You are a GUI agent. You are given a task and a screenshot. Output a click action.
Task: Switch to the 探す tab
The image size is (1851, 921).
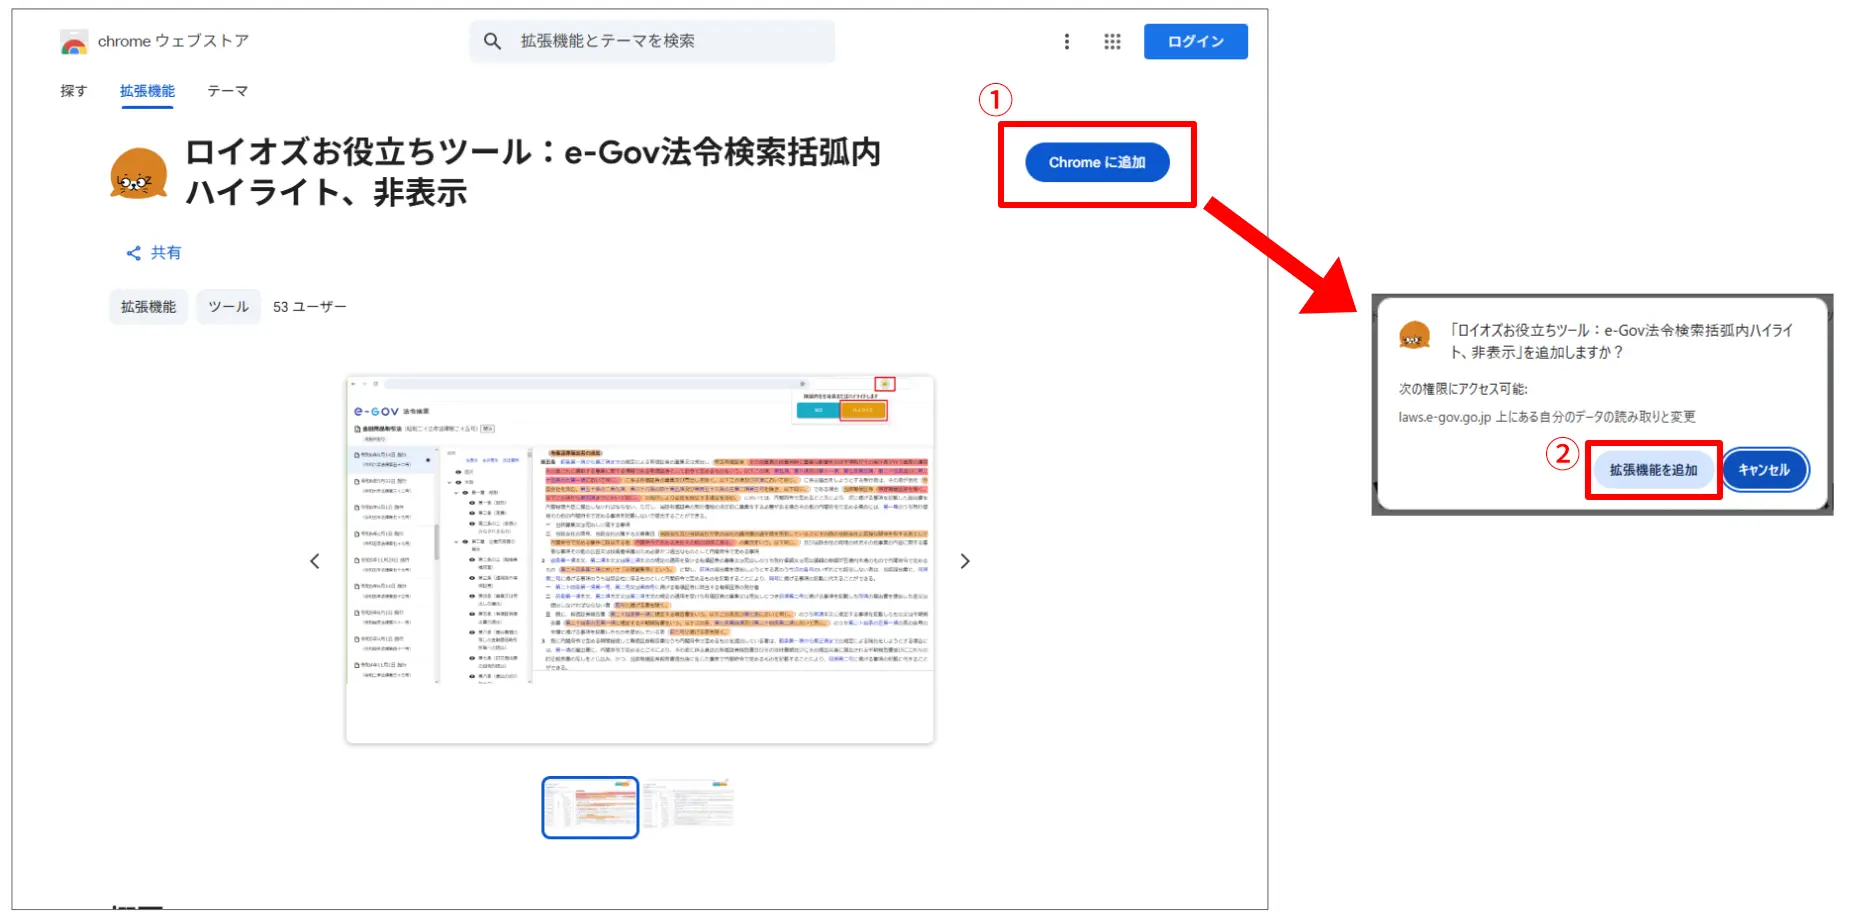pos(74,91)
